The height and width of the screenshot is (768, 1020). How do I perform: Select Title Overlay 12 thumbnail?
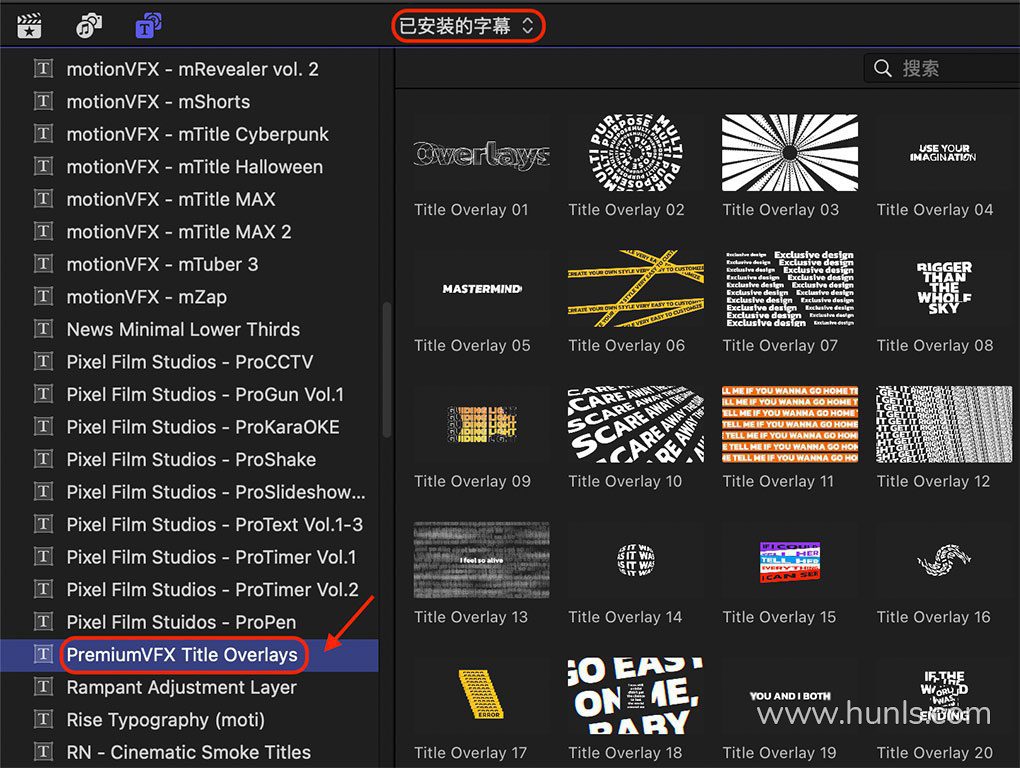coord(944,425)
